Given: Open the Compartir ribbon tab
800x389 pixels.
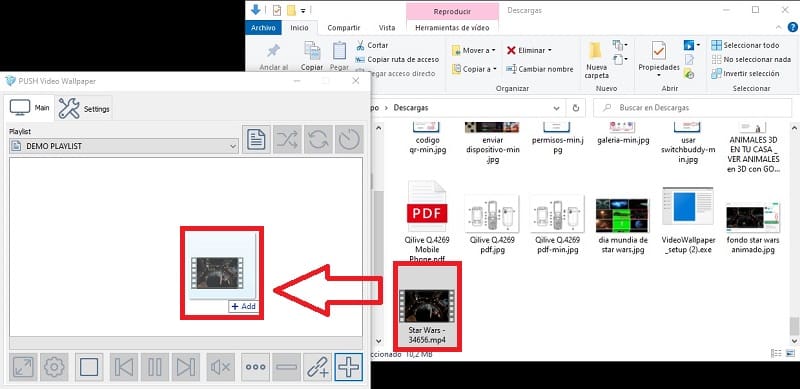Looking at the screenshot, I should click(x=343, y=28).
